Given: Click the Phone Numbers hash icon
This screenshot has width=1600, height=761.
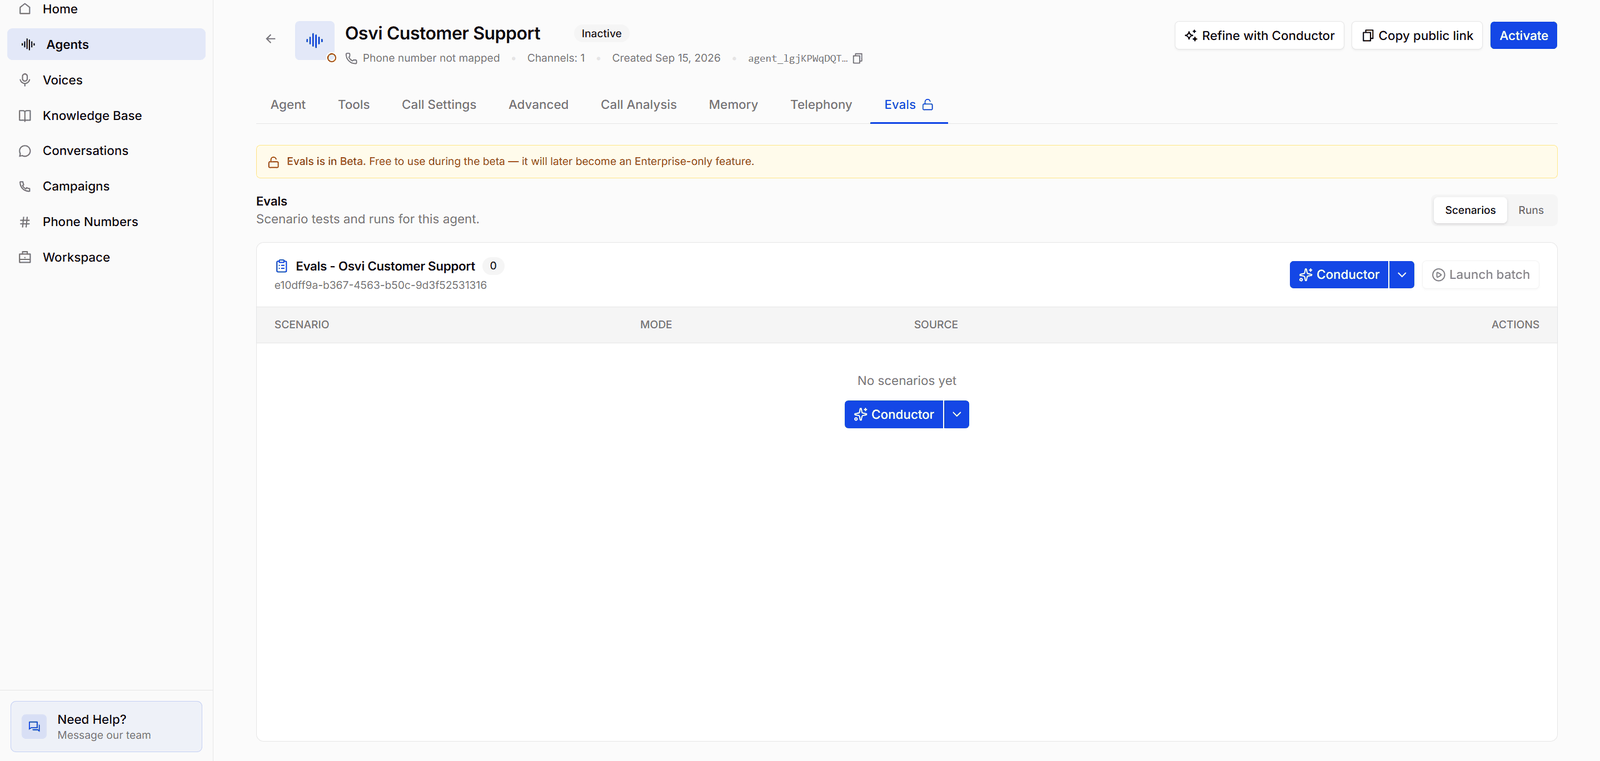Looking at the screenshot, I should (x=25, y=222).
